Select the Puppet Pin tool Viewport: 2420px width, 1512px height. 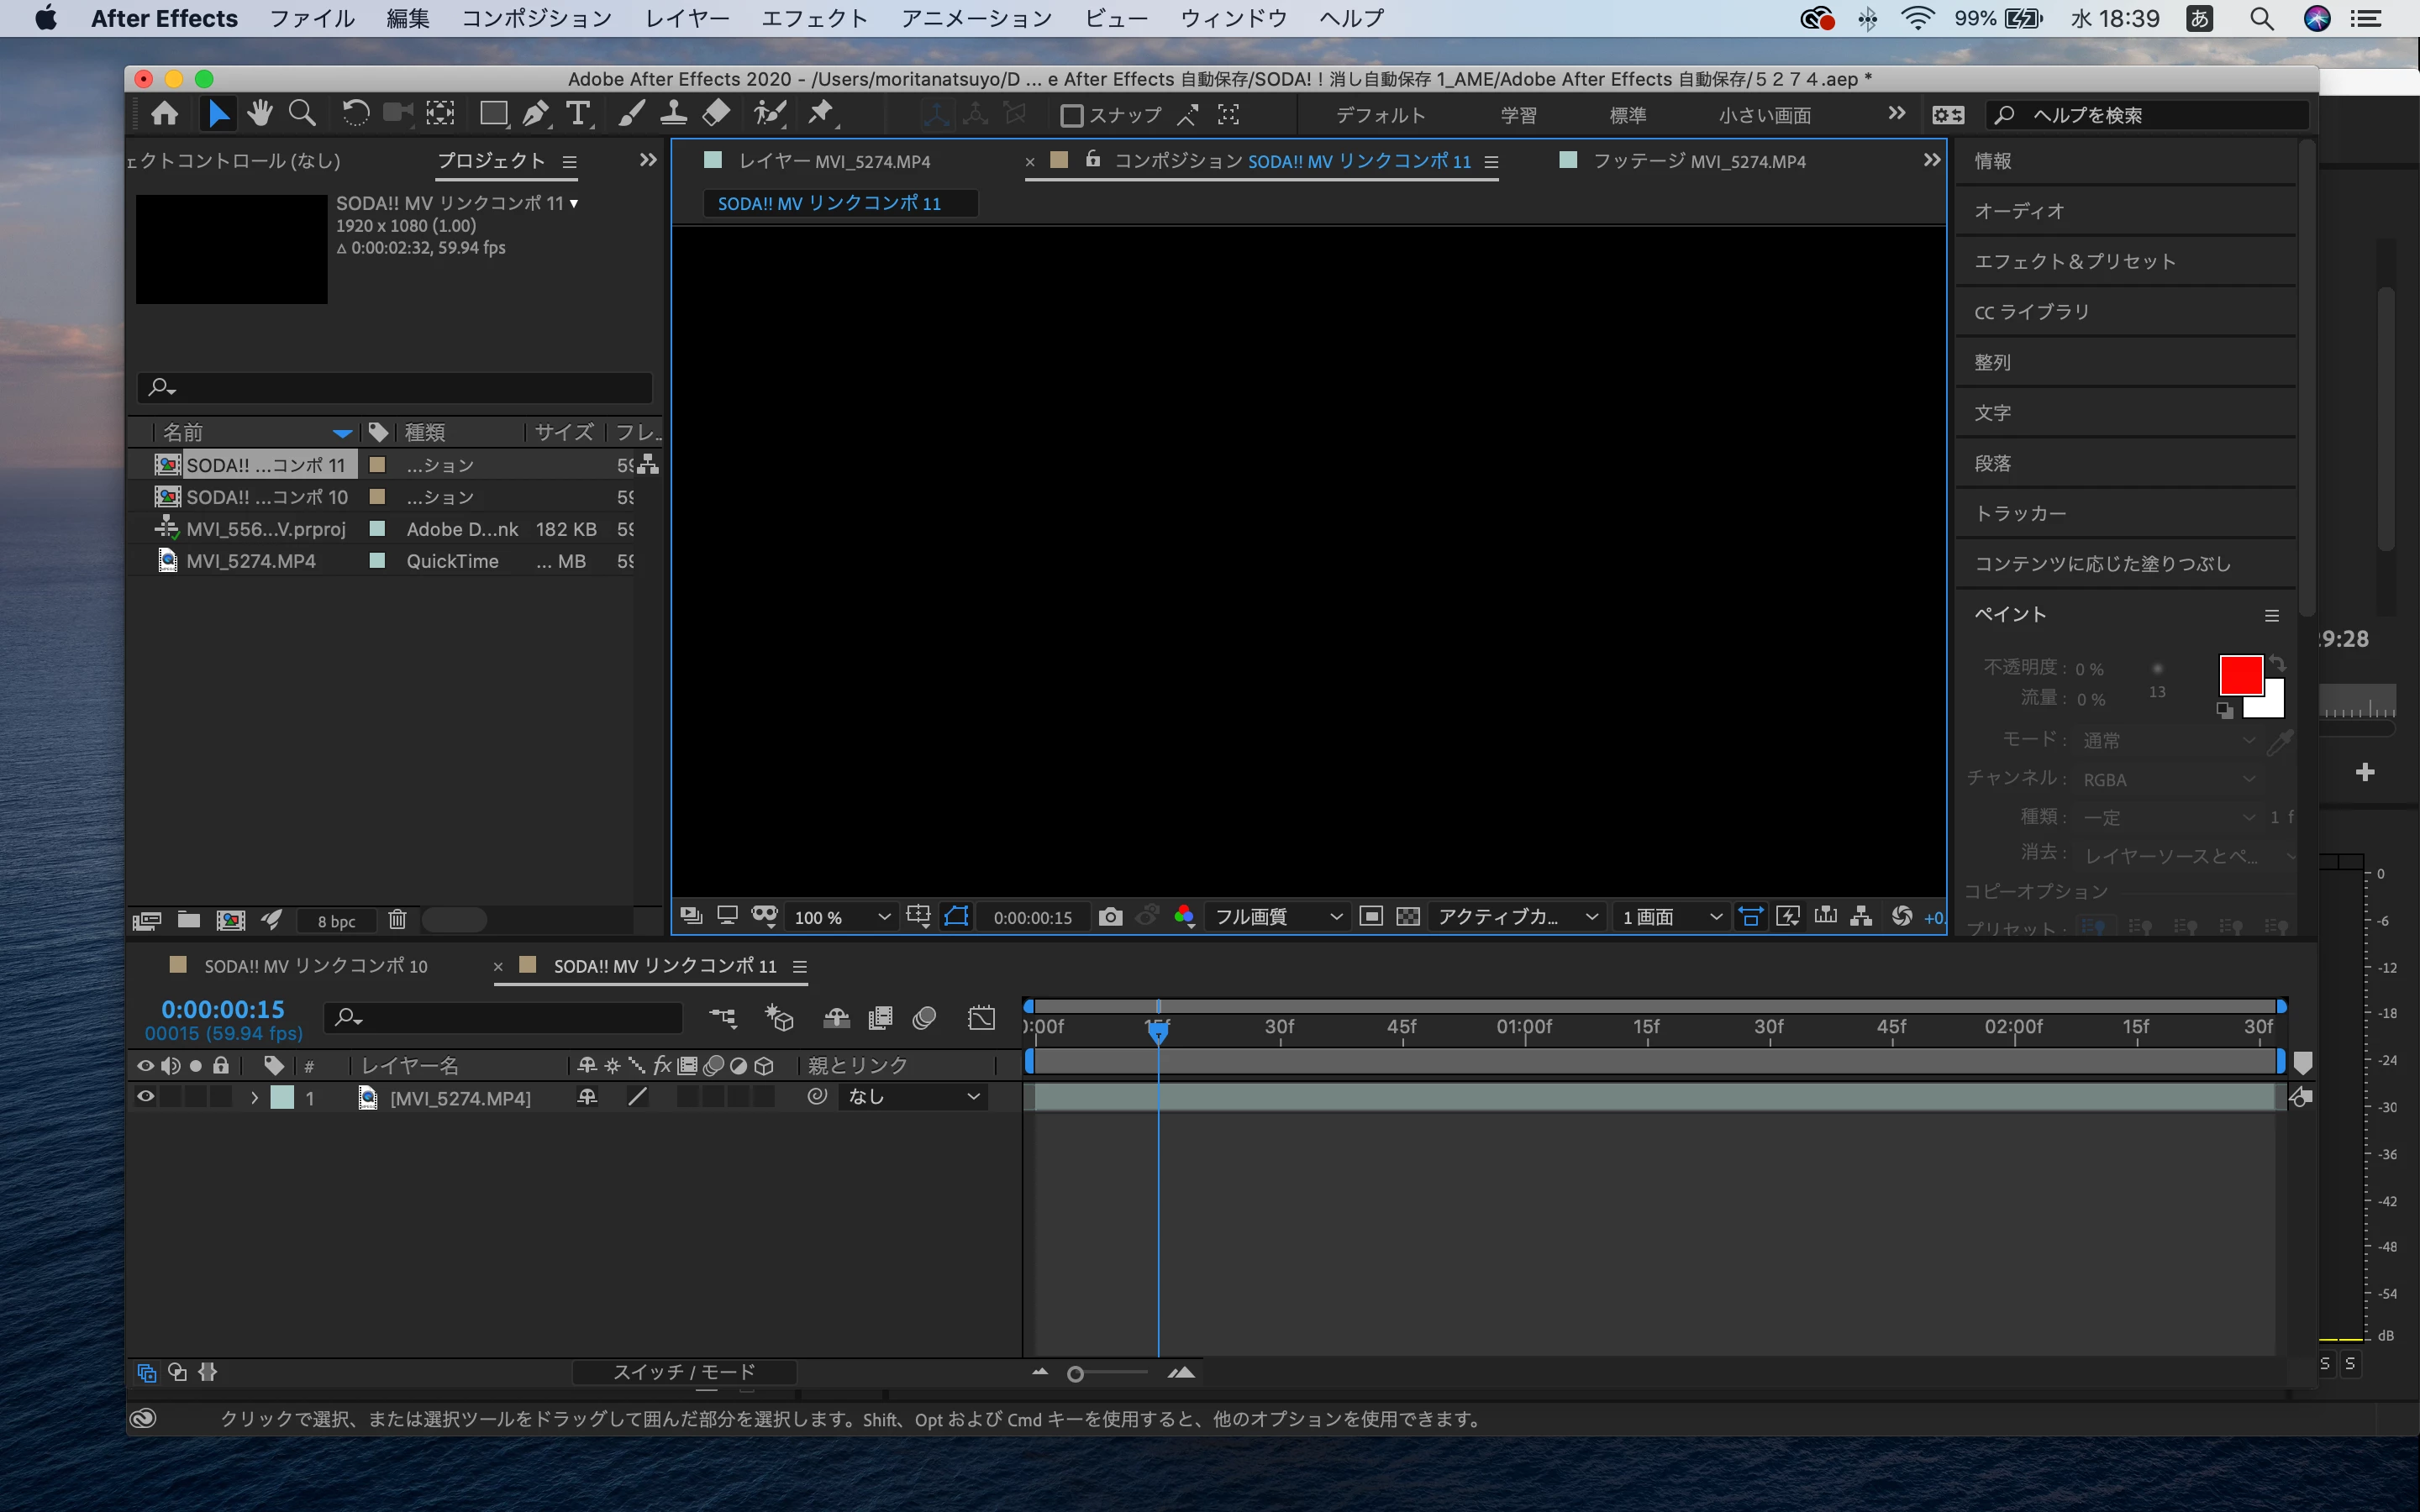coord(821,114)
